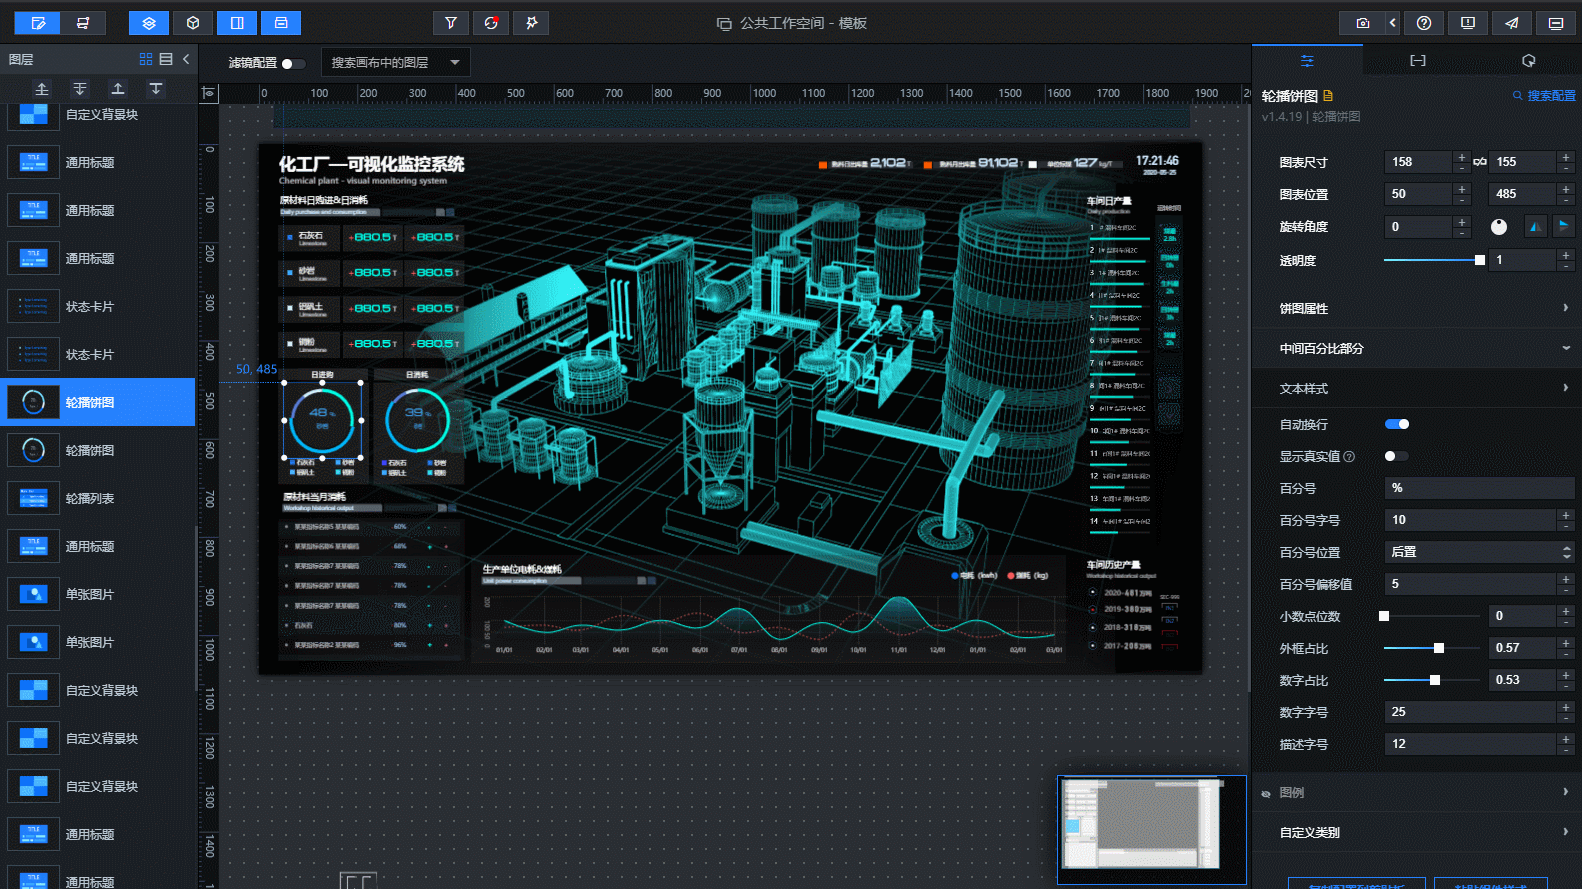Expand the 图例 section chevron

(1565, 792)
